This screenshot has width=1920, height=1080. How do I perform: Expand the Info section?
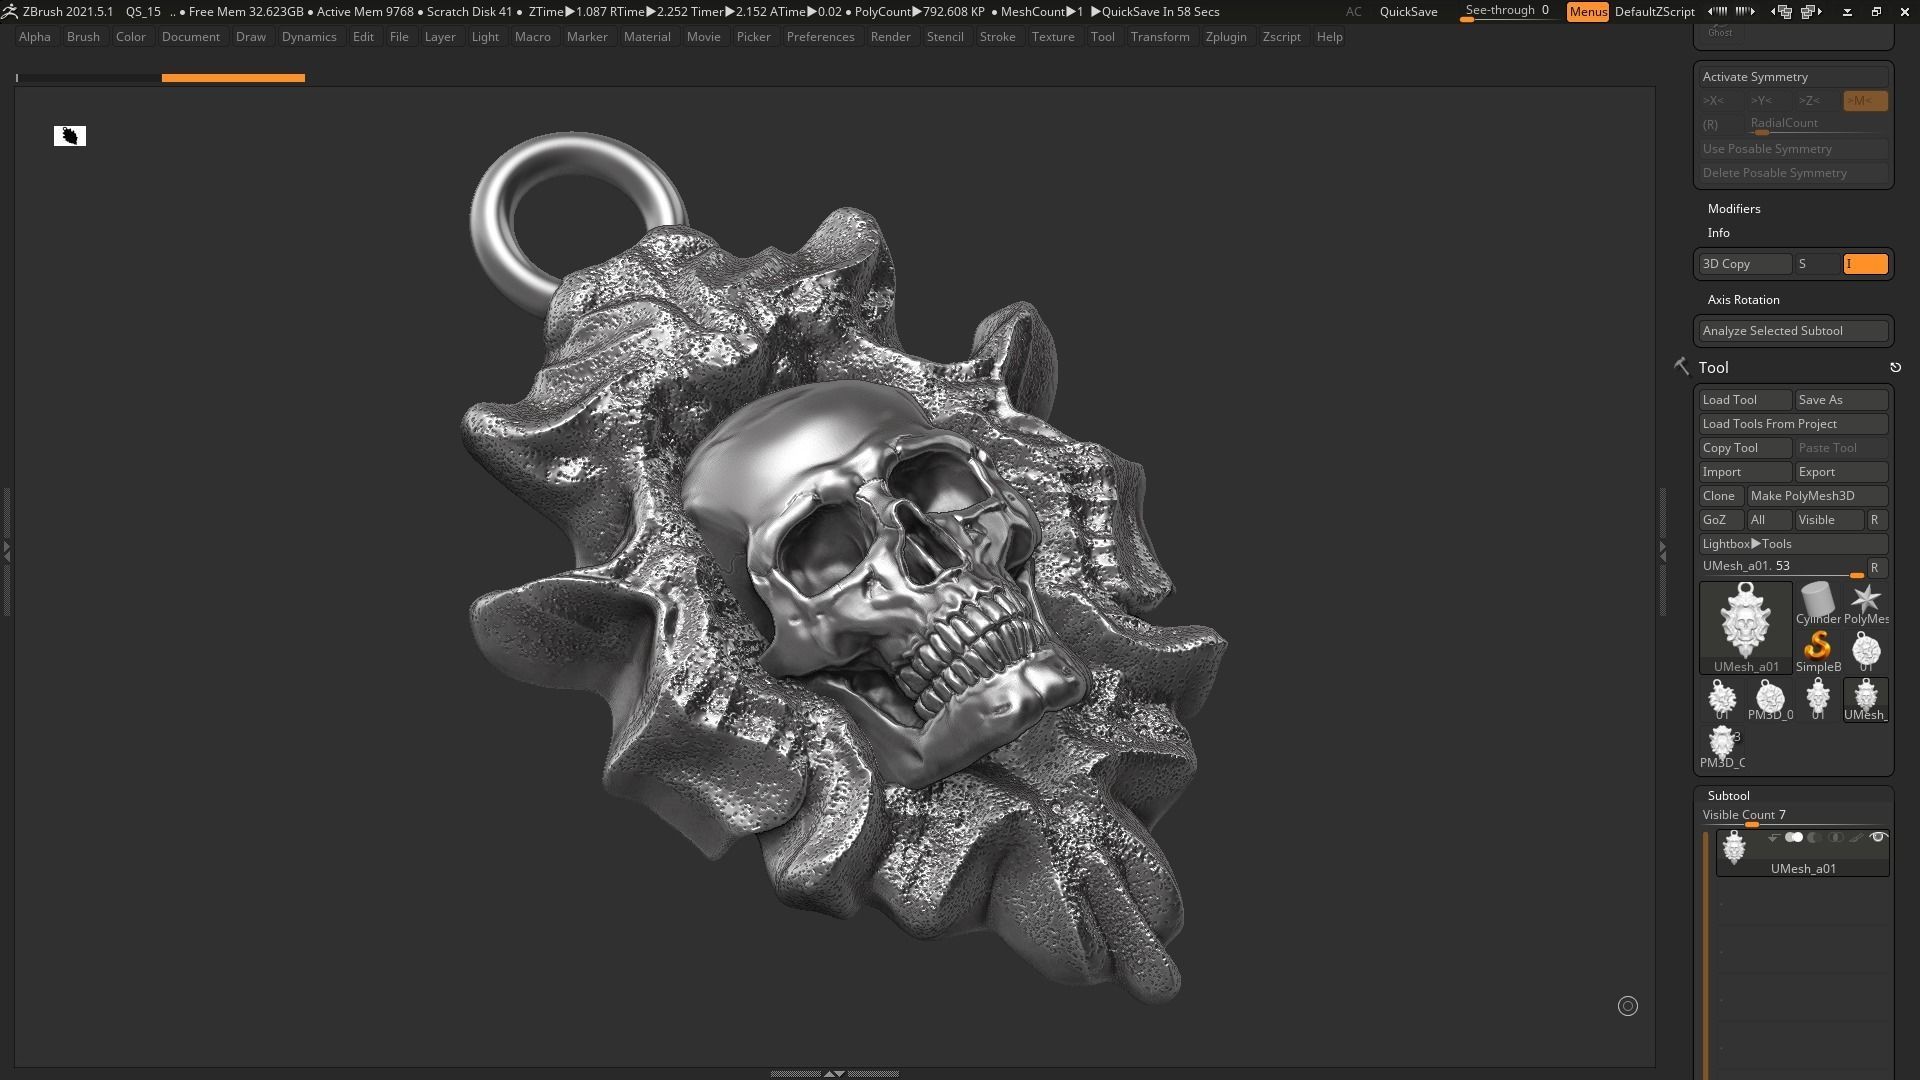1718,233
